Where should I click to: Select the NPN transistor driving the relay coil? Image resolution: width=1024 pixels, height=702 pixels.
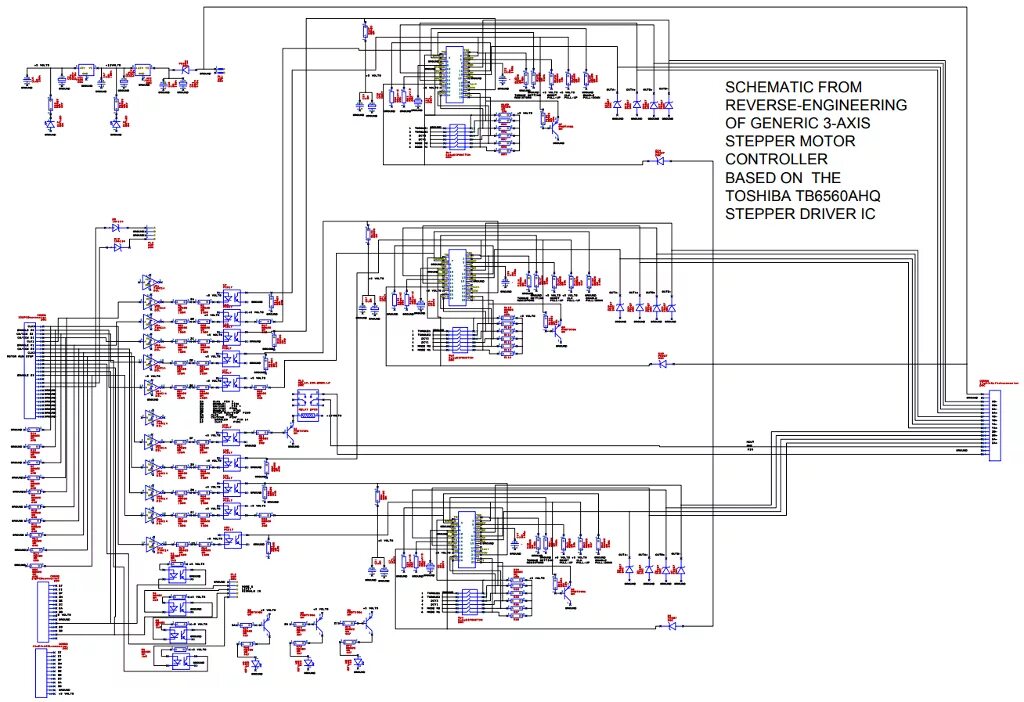(289, 432)
